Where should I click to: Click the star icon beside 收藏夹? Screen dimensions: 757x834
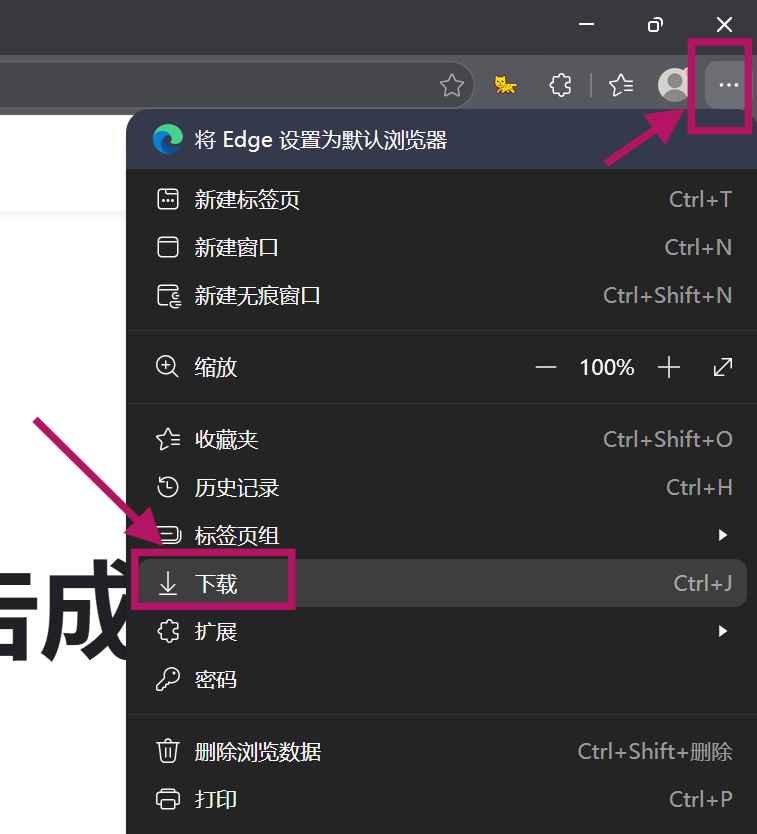(168, 439)
